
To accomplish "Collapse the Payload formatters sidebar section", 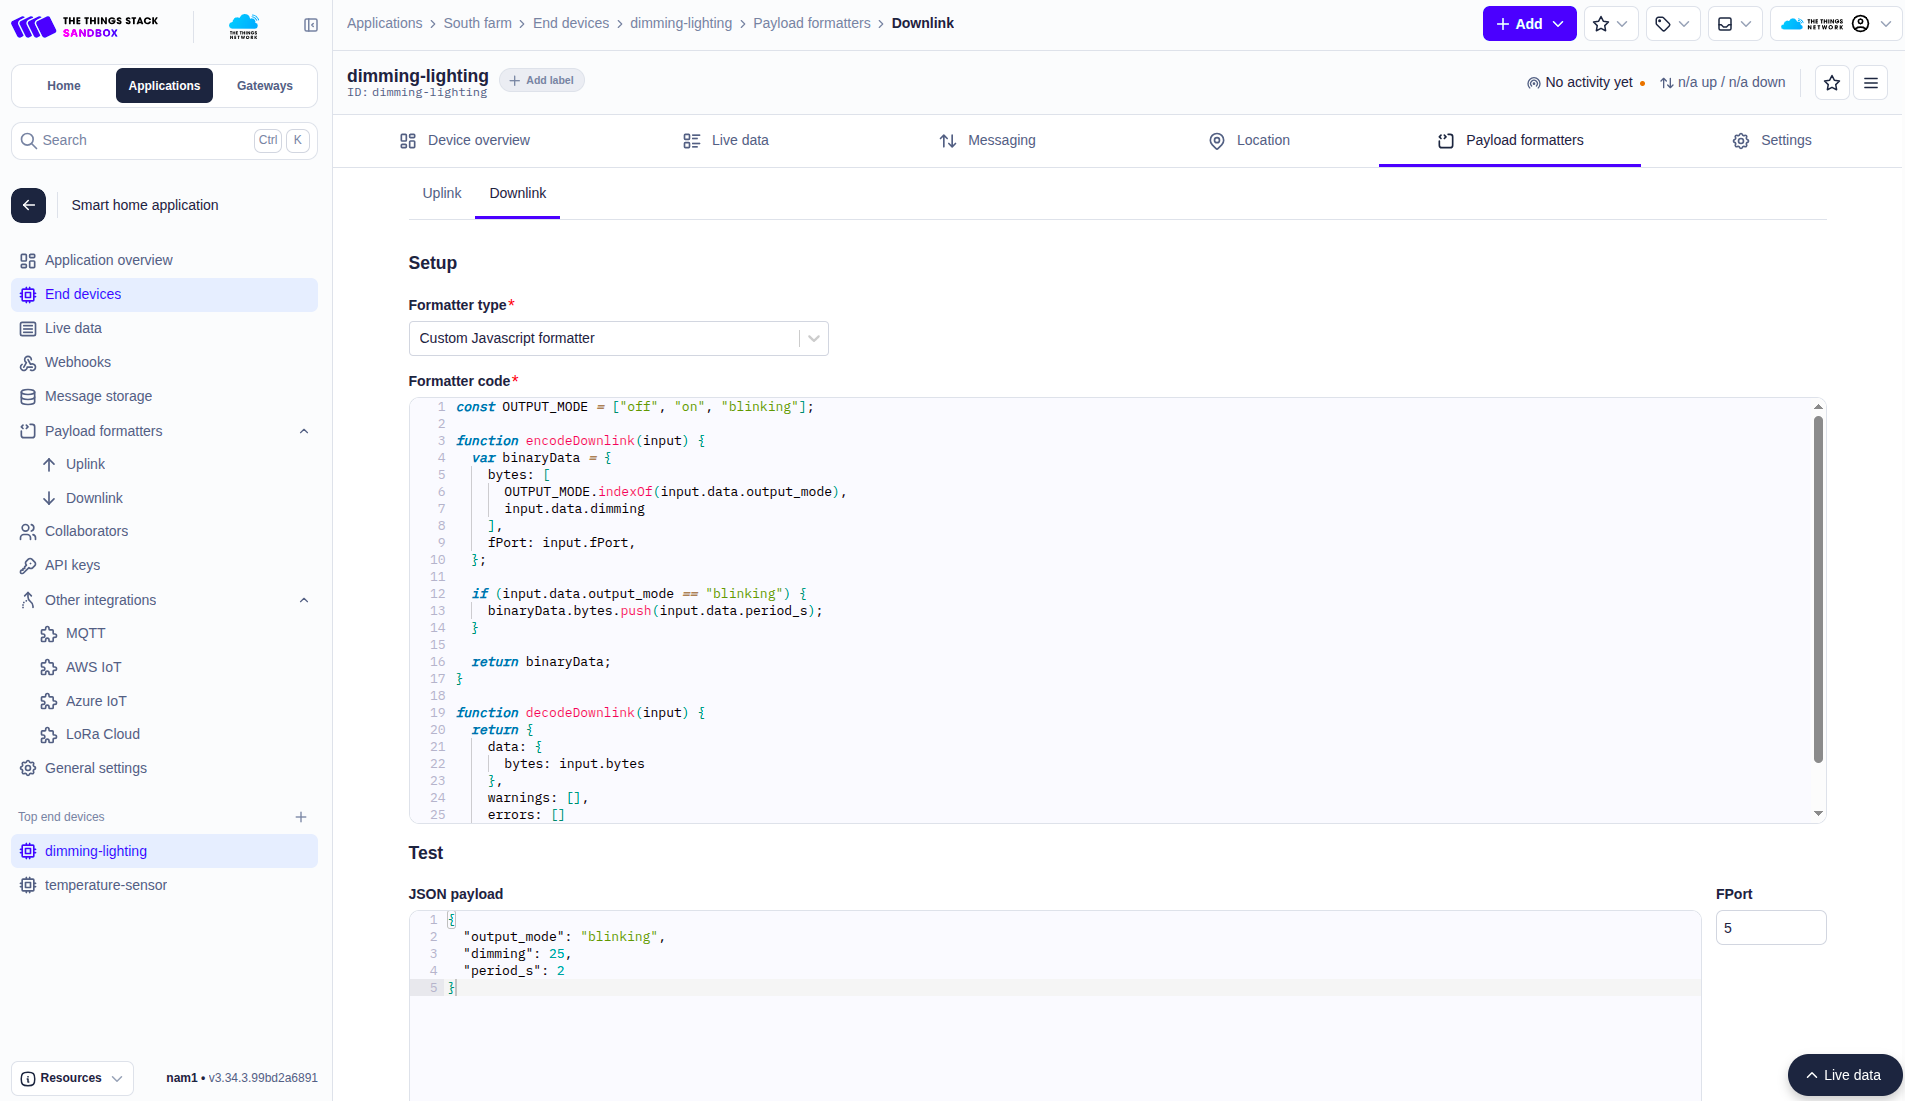I will pos(304,431).
